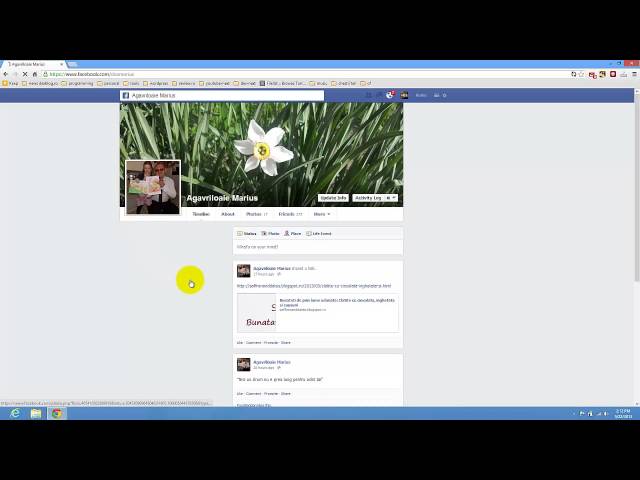Go back using Chrome's back arrow
640x480 pixels.
coord(6,74)
